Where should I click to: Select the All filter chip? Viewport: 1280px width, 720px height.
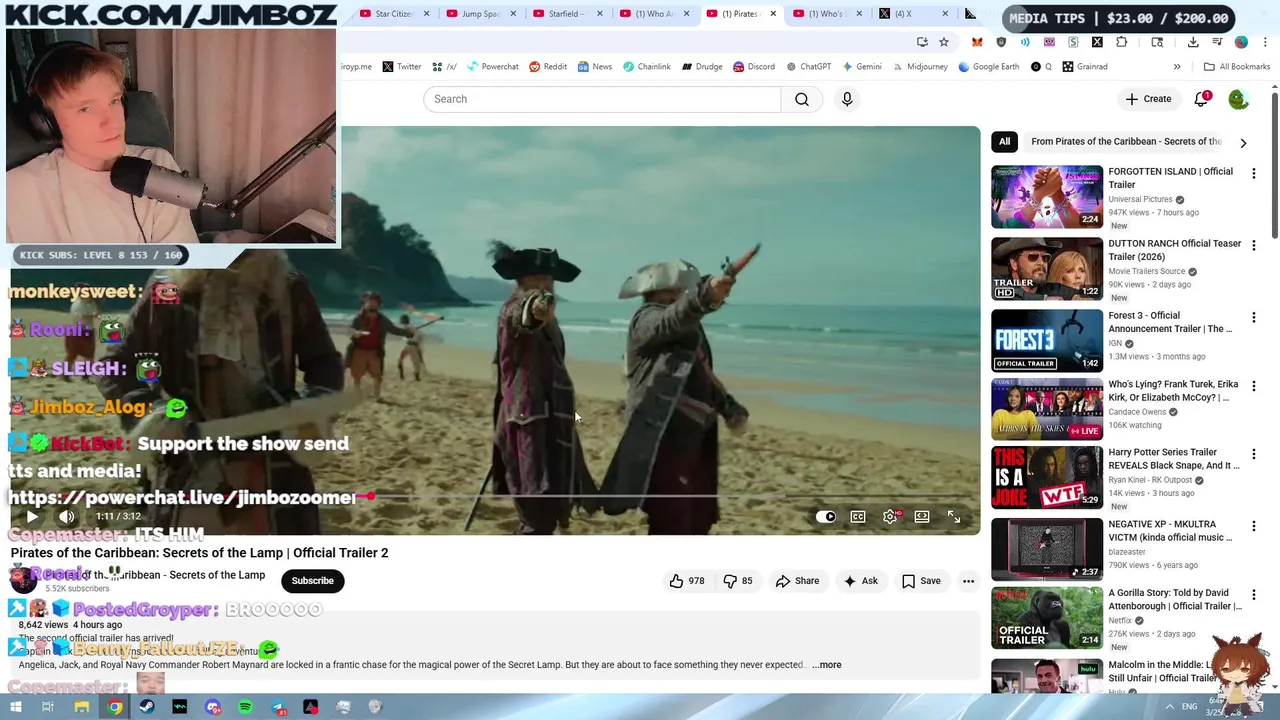point(1004,142)
